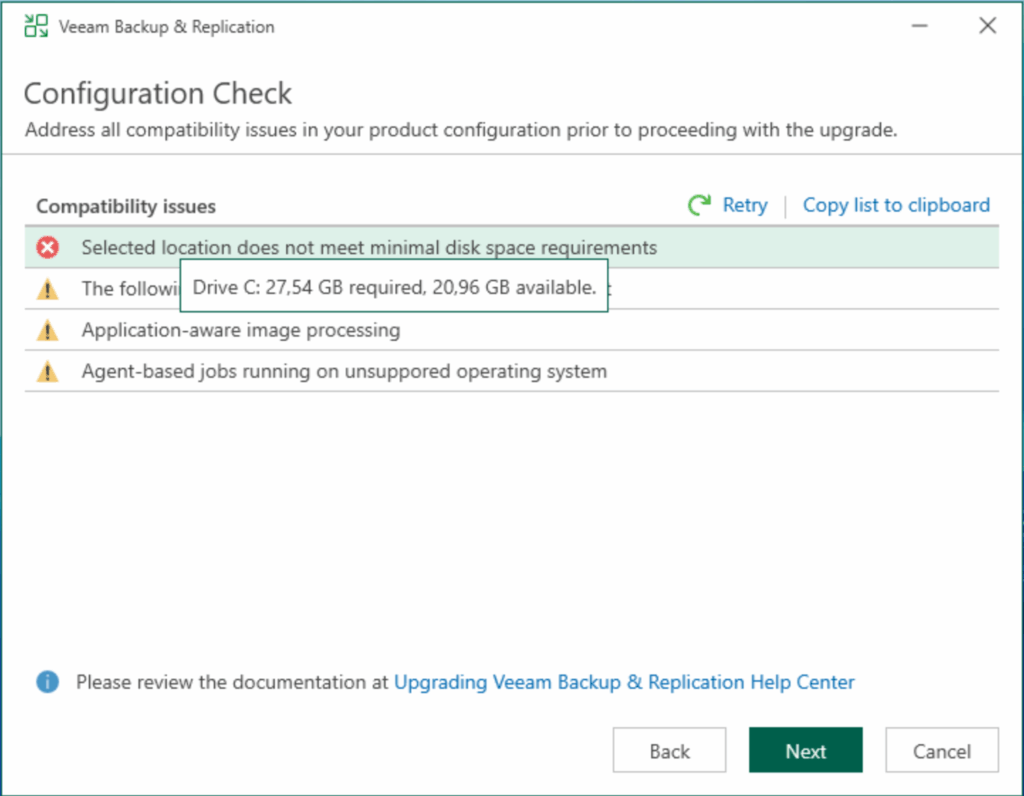
Task: Click the Compatibility issues list header
Action: point(126,206)
